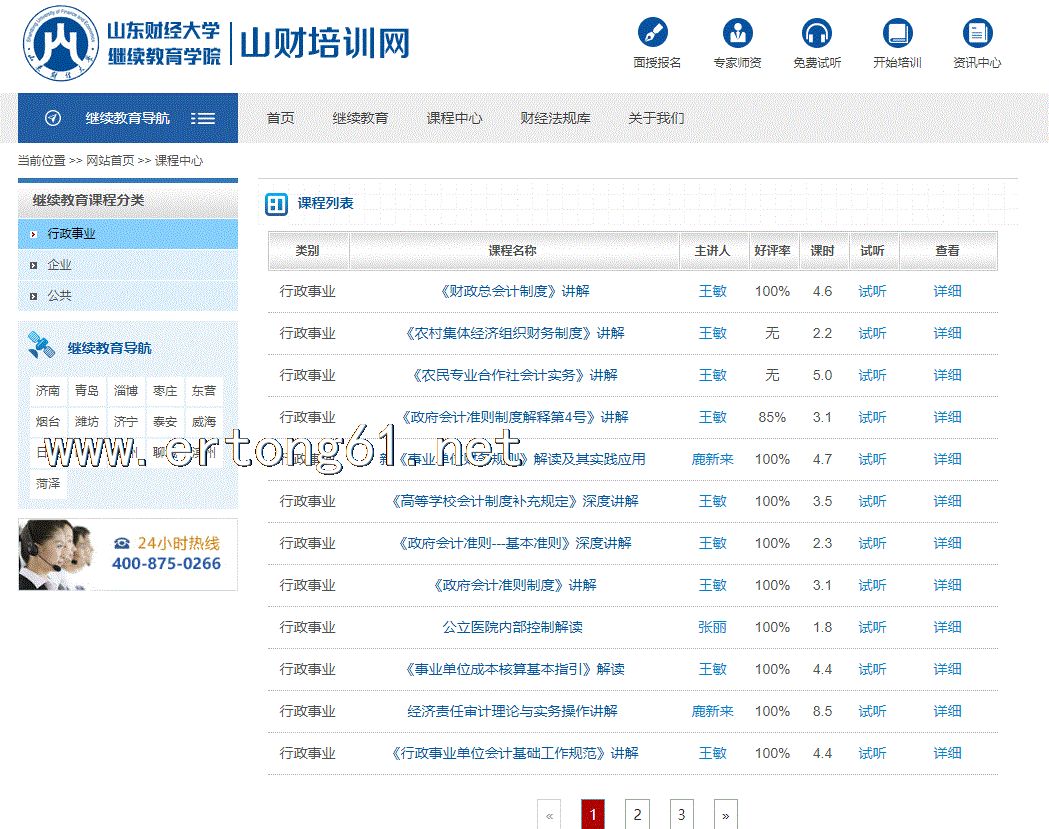1049x829 pixels.
Task: Expand the 公共 course category
Action: (60, 296)
